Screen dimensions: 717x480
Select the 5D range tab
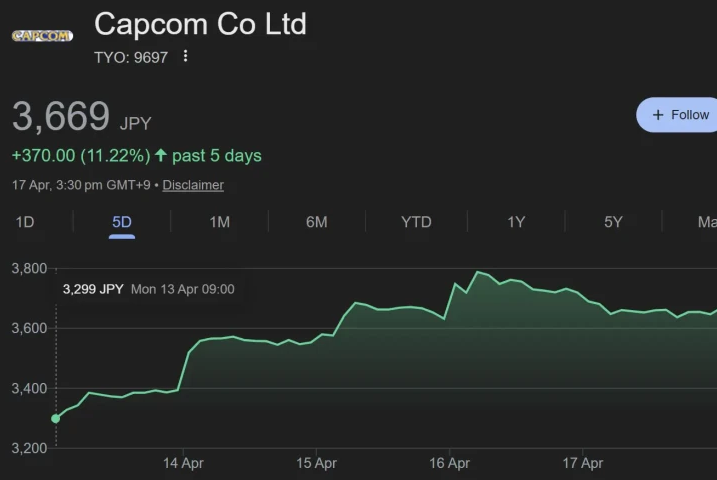tap(122, 222)
